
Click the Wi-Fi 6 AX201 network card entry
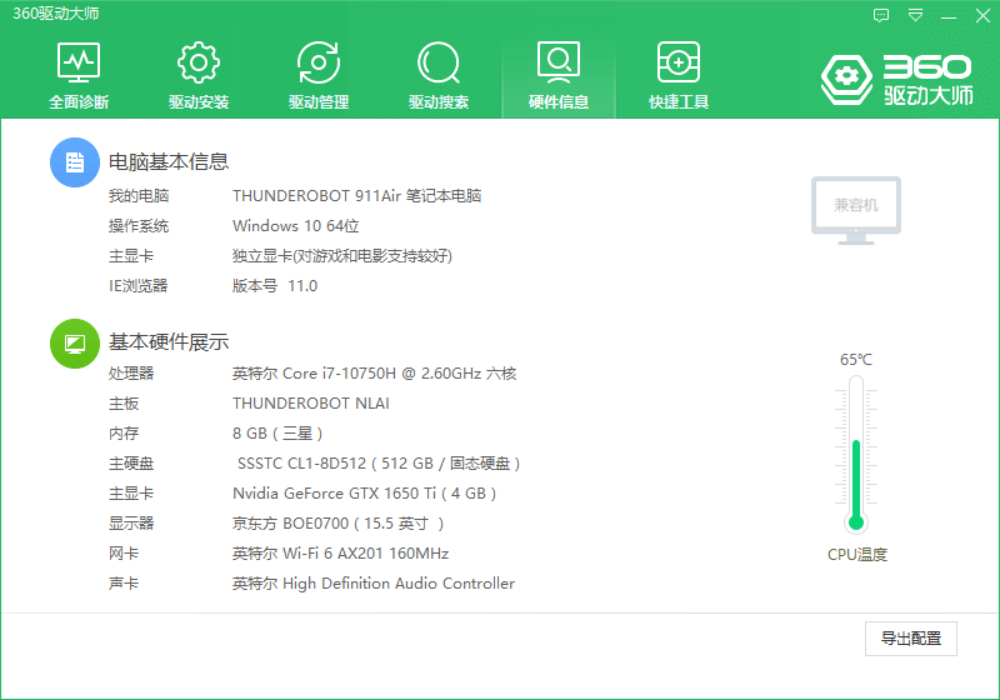click(340, 554)
